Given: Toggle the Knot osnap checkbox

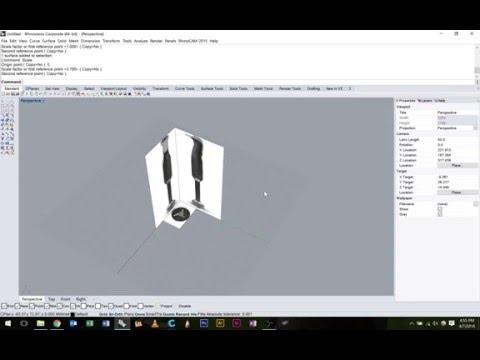Looking at the screenshot, I should pos(126,306).
